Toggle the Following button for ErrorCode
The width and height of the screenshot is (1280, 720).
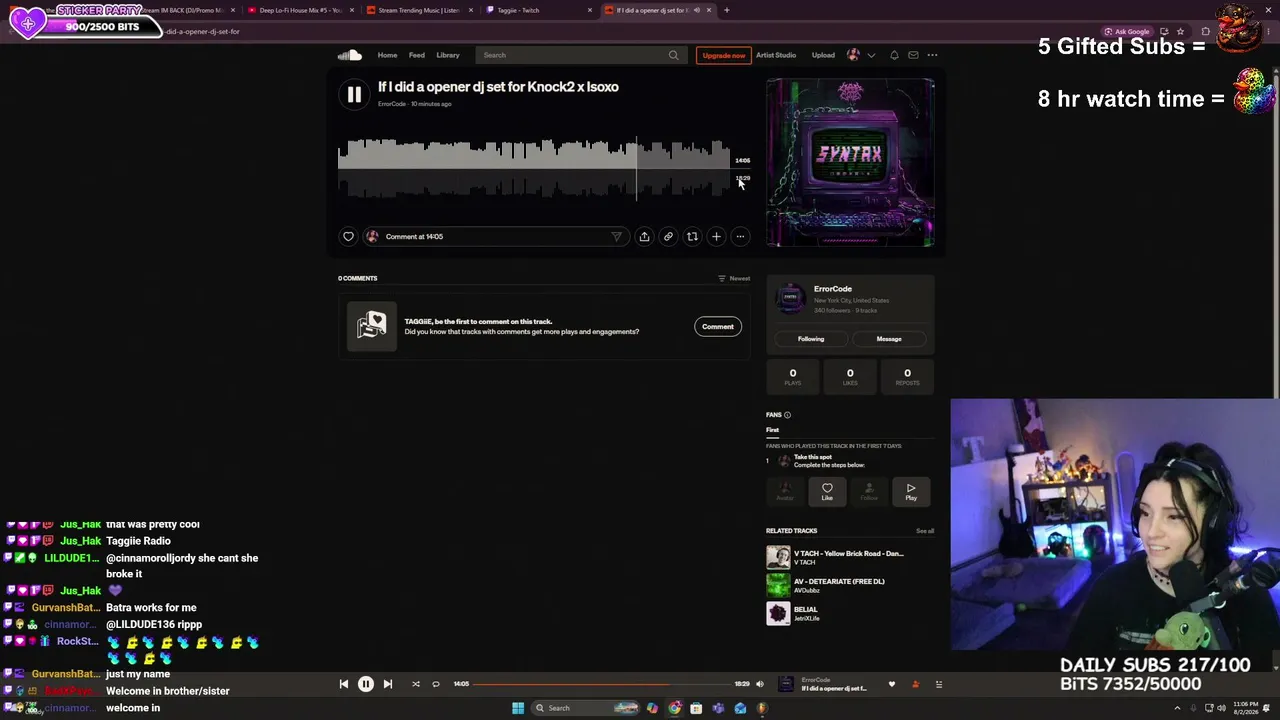point(811,339)
